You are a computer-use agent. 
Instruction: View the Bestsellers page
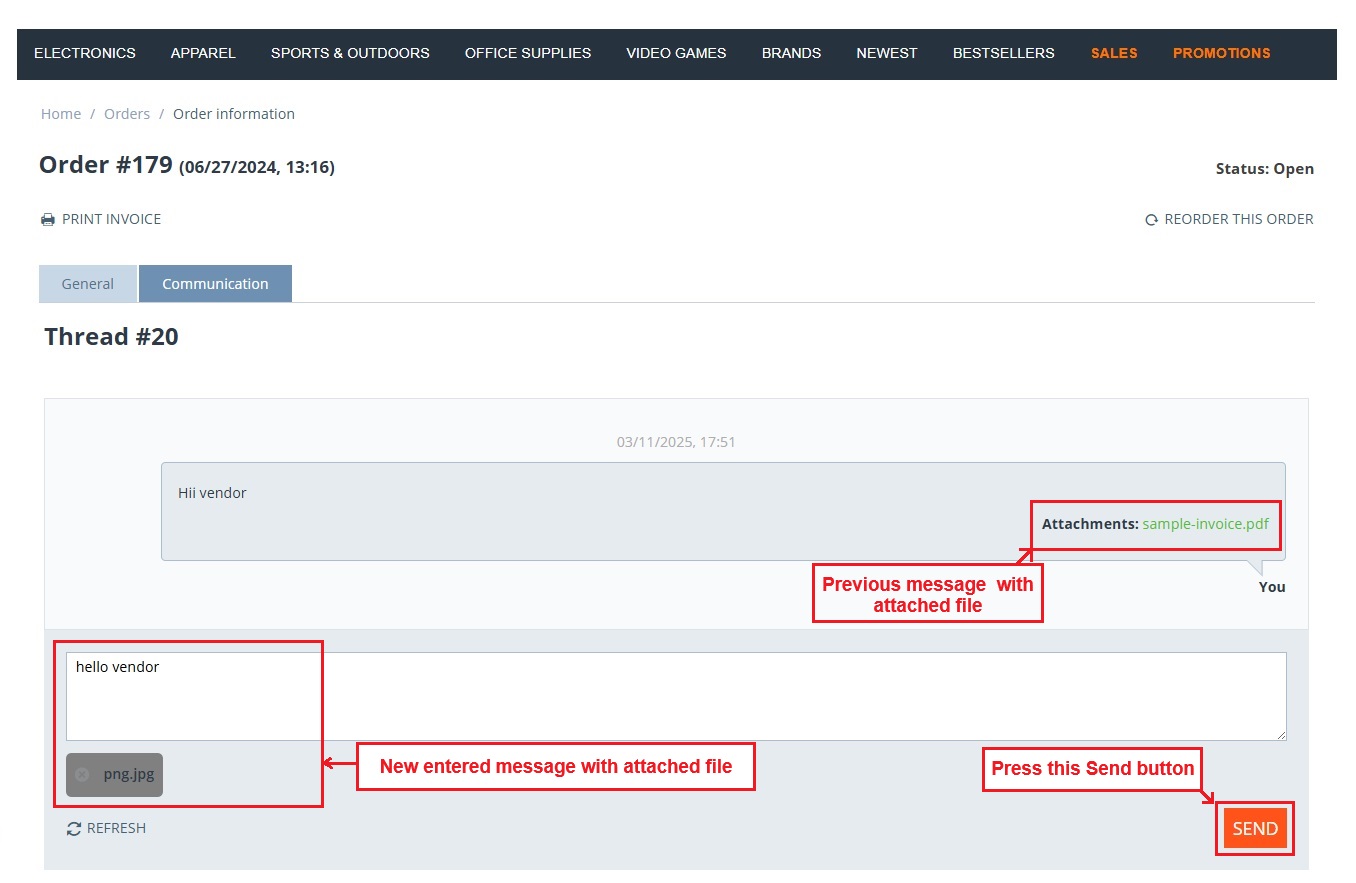1003,53
